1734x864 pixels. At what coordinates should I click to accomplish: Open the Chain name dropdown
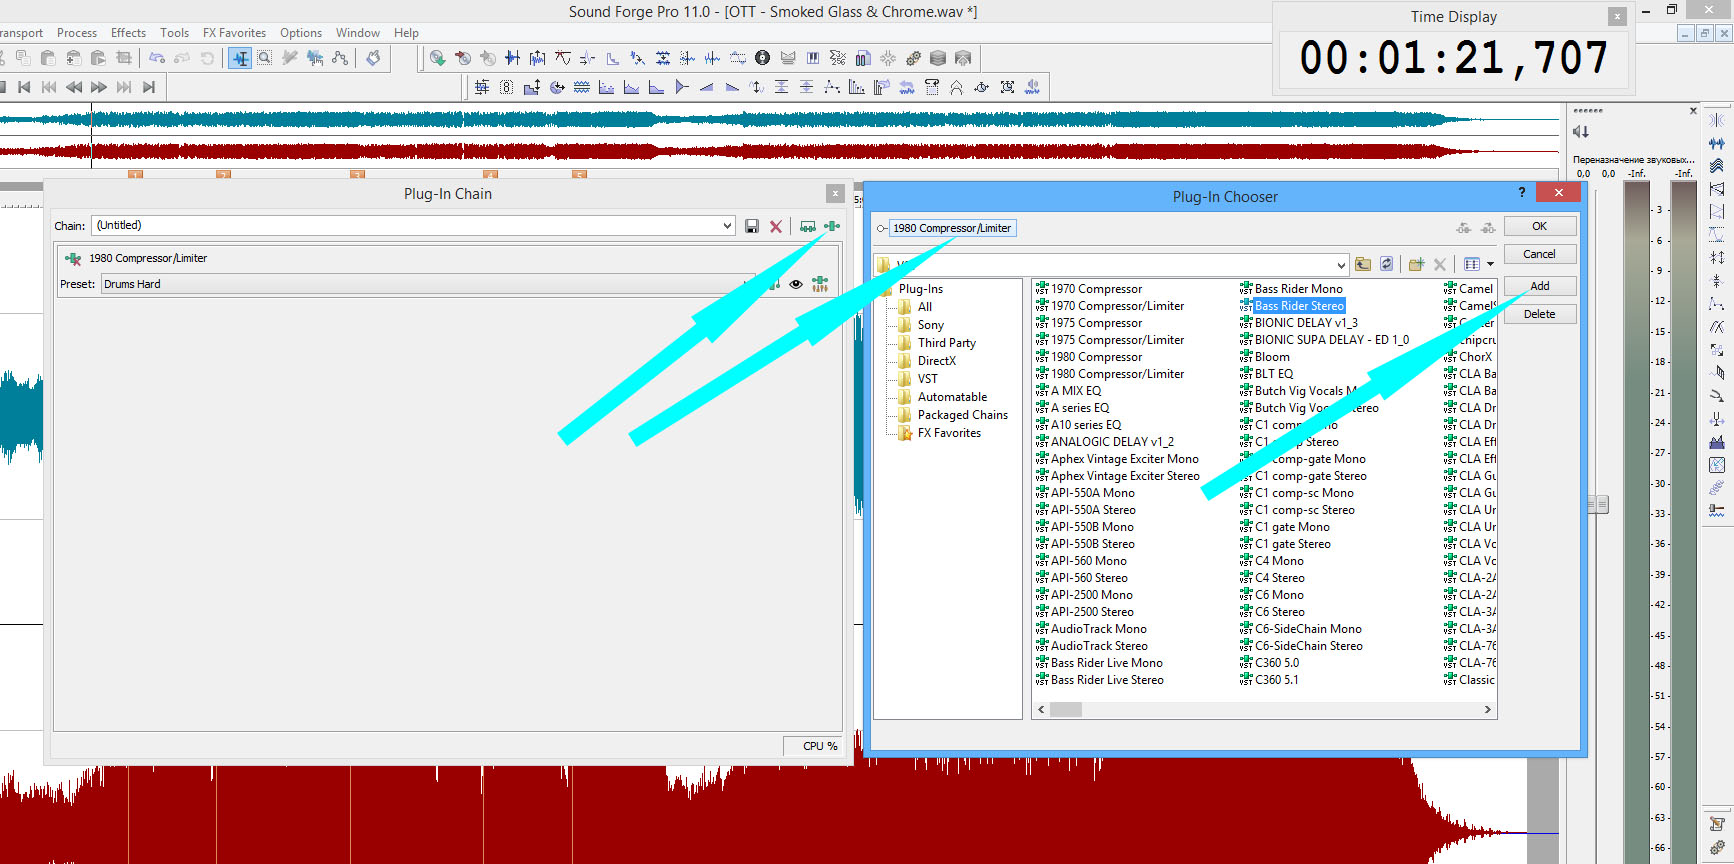[727, 226]
